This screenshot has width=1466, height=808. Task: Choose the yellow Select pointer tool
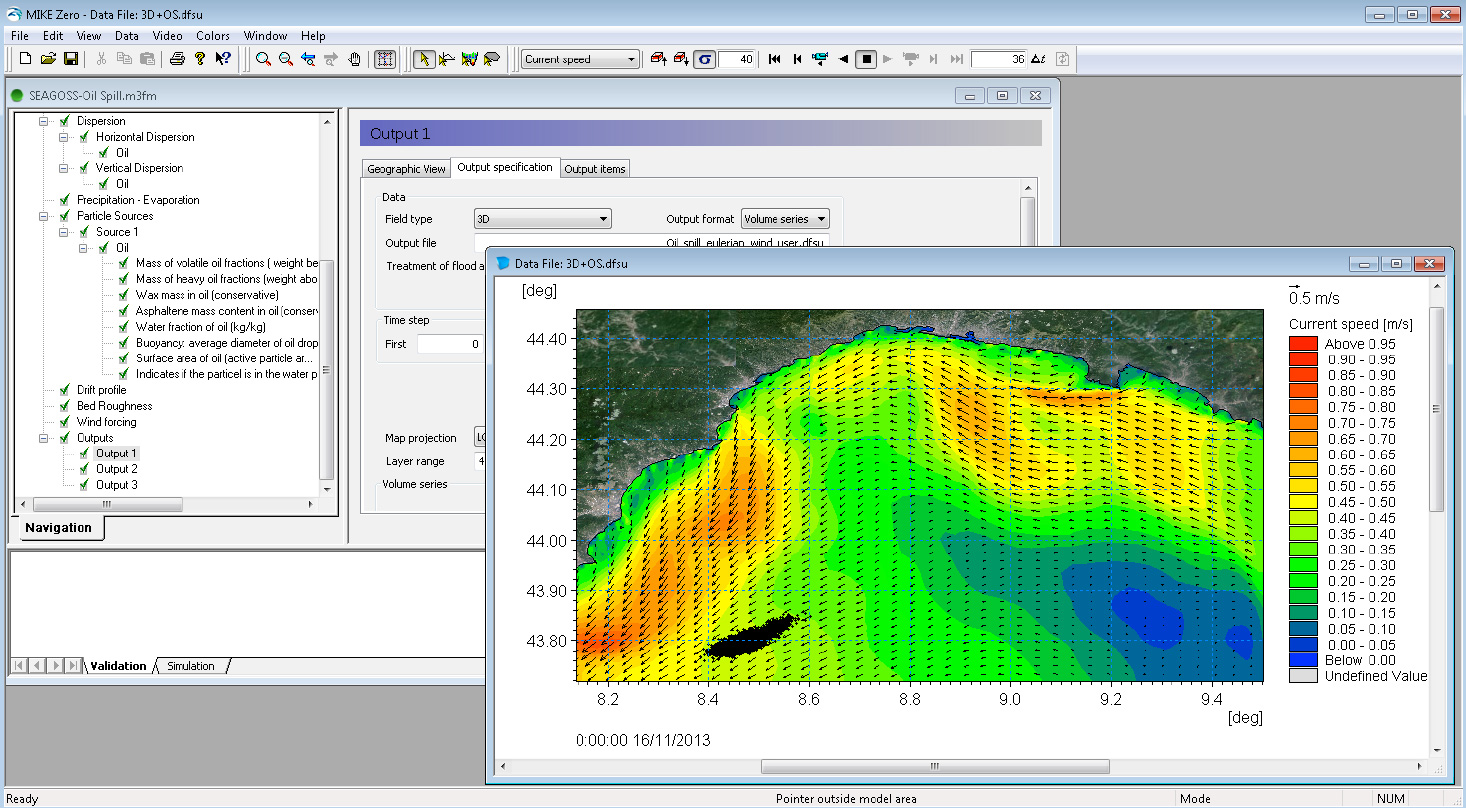424,59
